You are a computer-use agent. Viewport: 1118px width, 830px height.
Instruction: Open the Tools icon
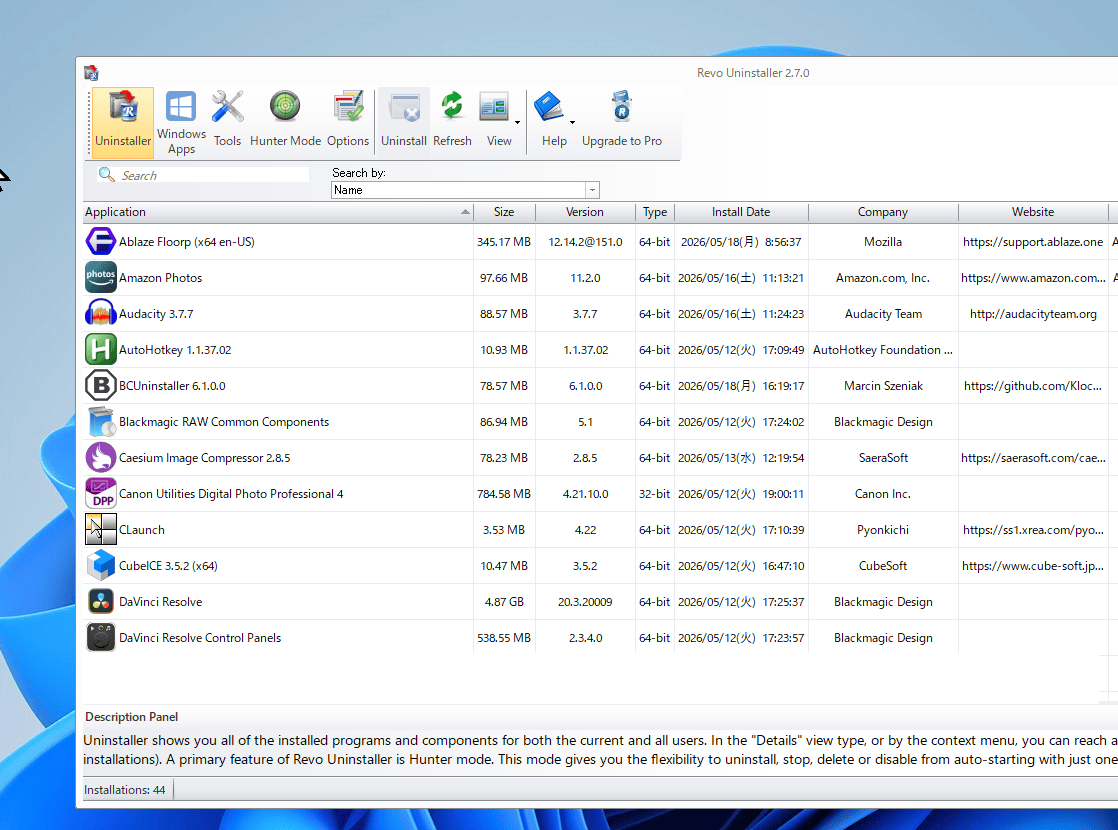click(227, 107)
